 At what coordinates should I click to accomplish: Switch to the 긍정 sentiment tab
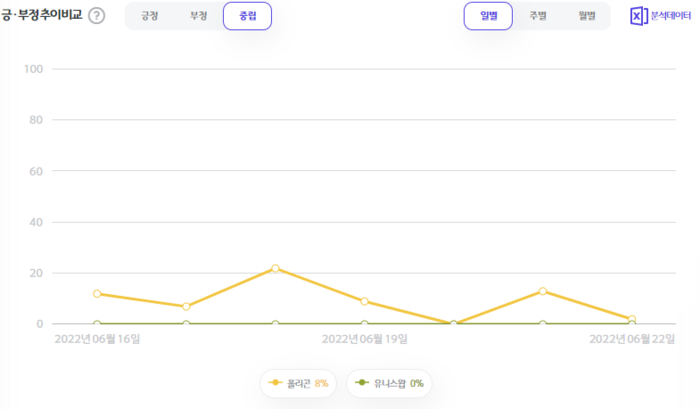tap(150, 16)
